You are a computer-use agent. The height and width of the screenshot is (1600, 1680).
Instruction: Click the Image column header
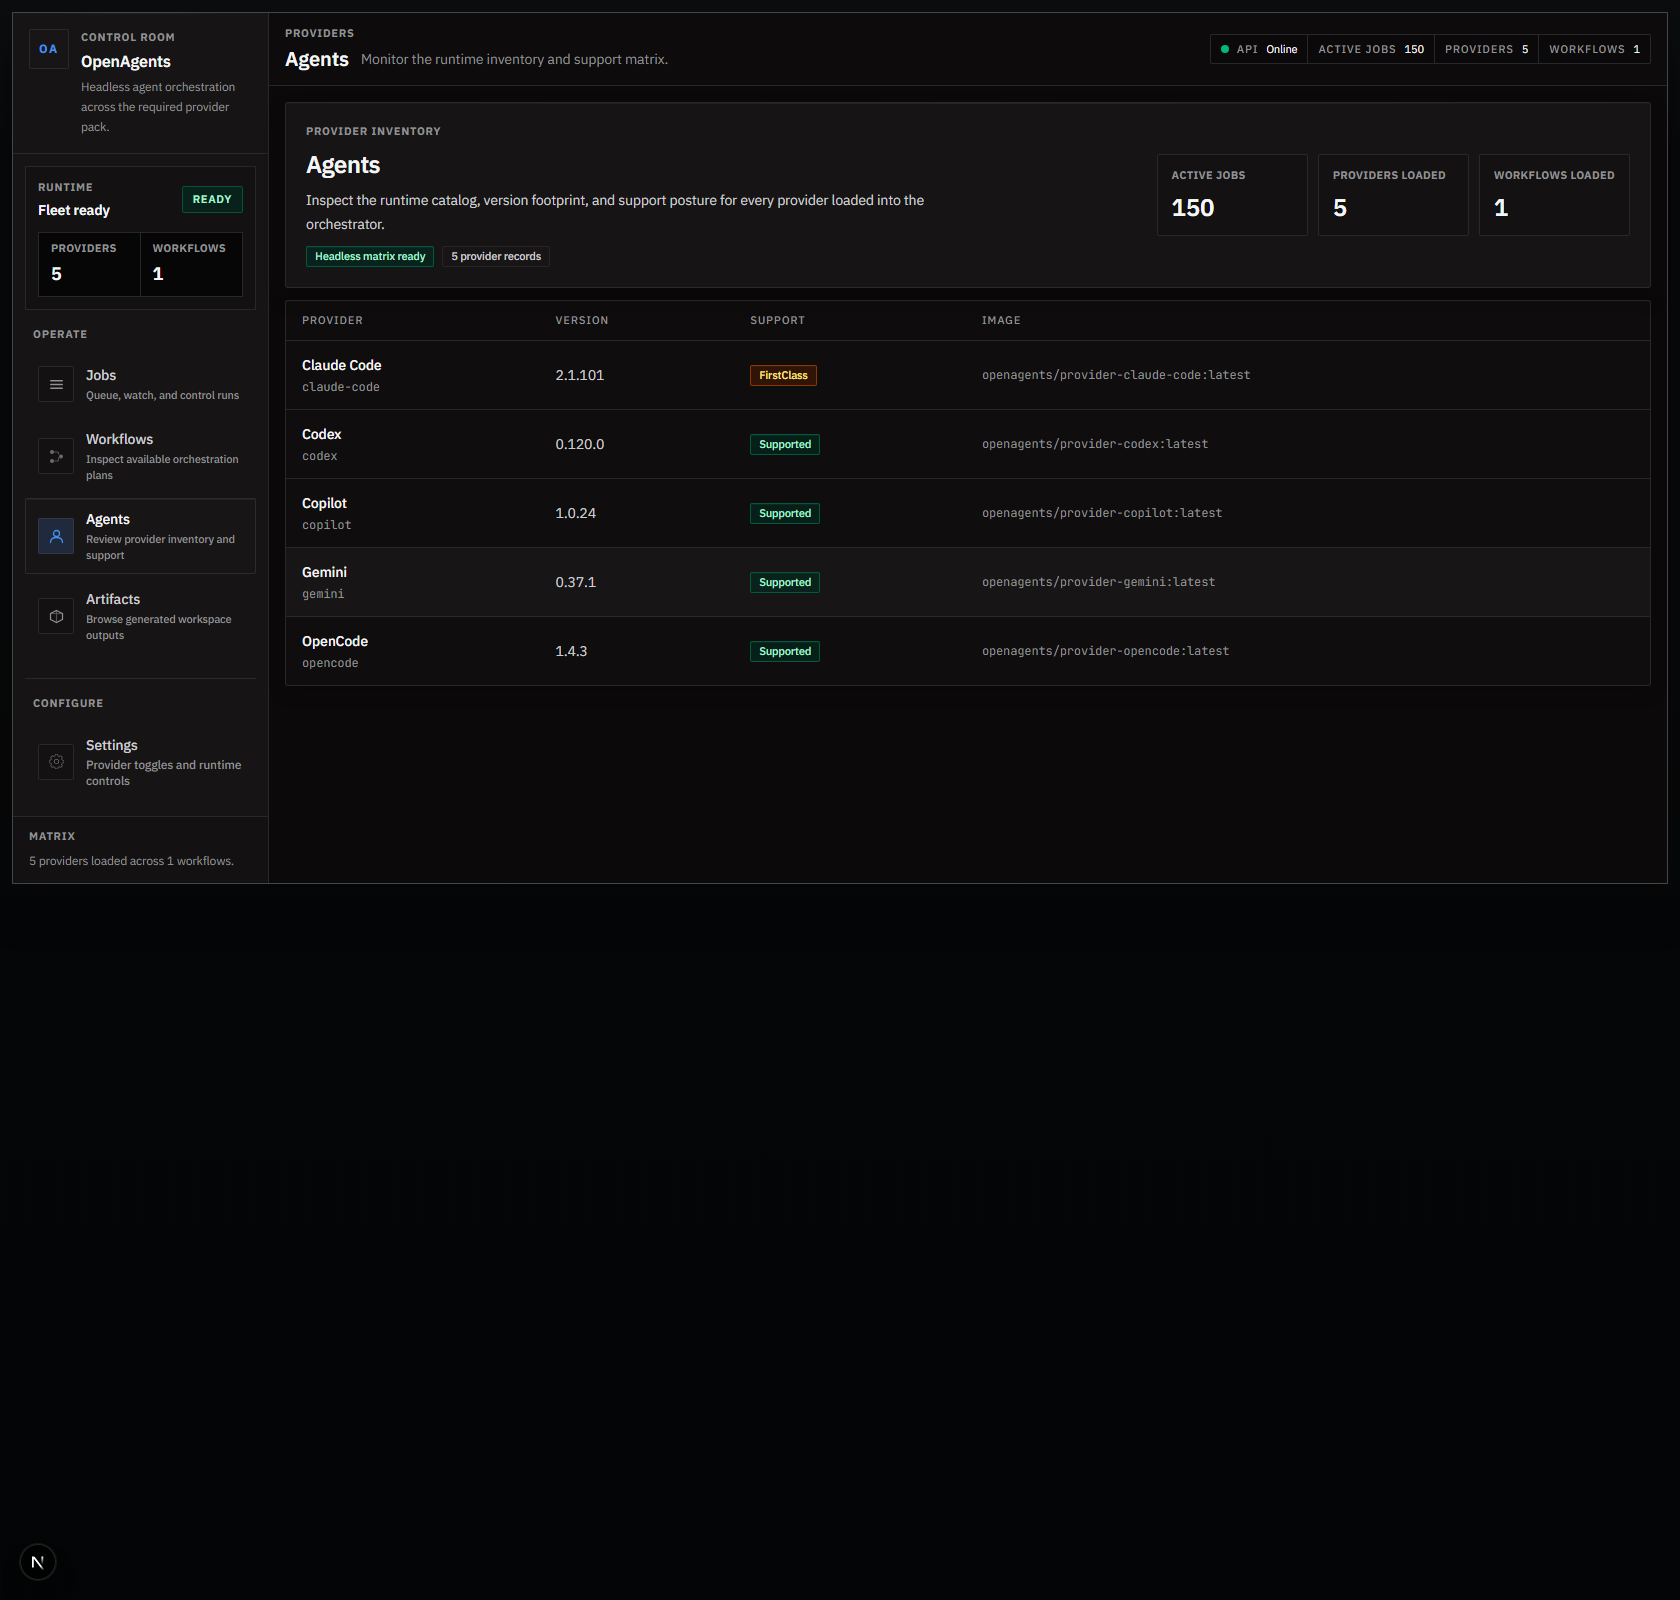[1001, 320]
